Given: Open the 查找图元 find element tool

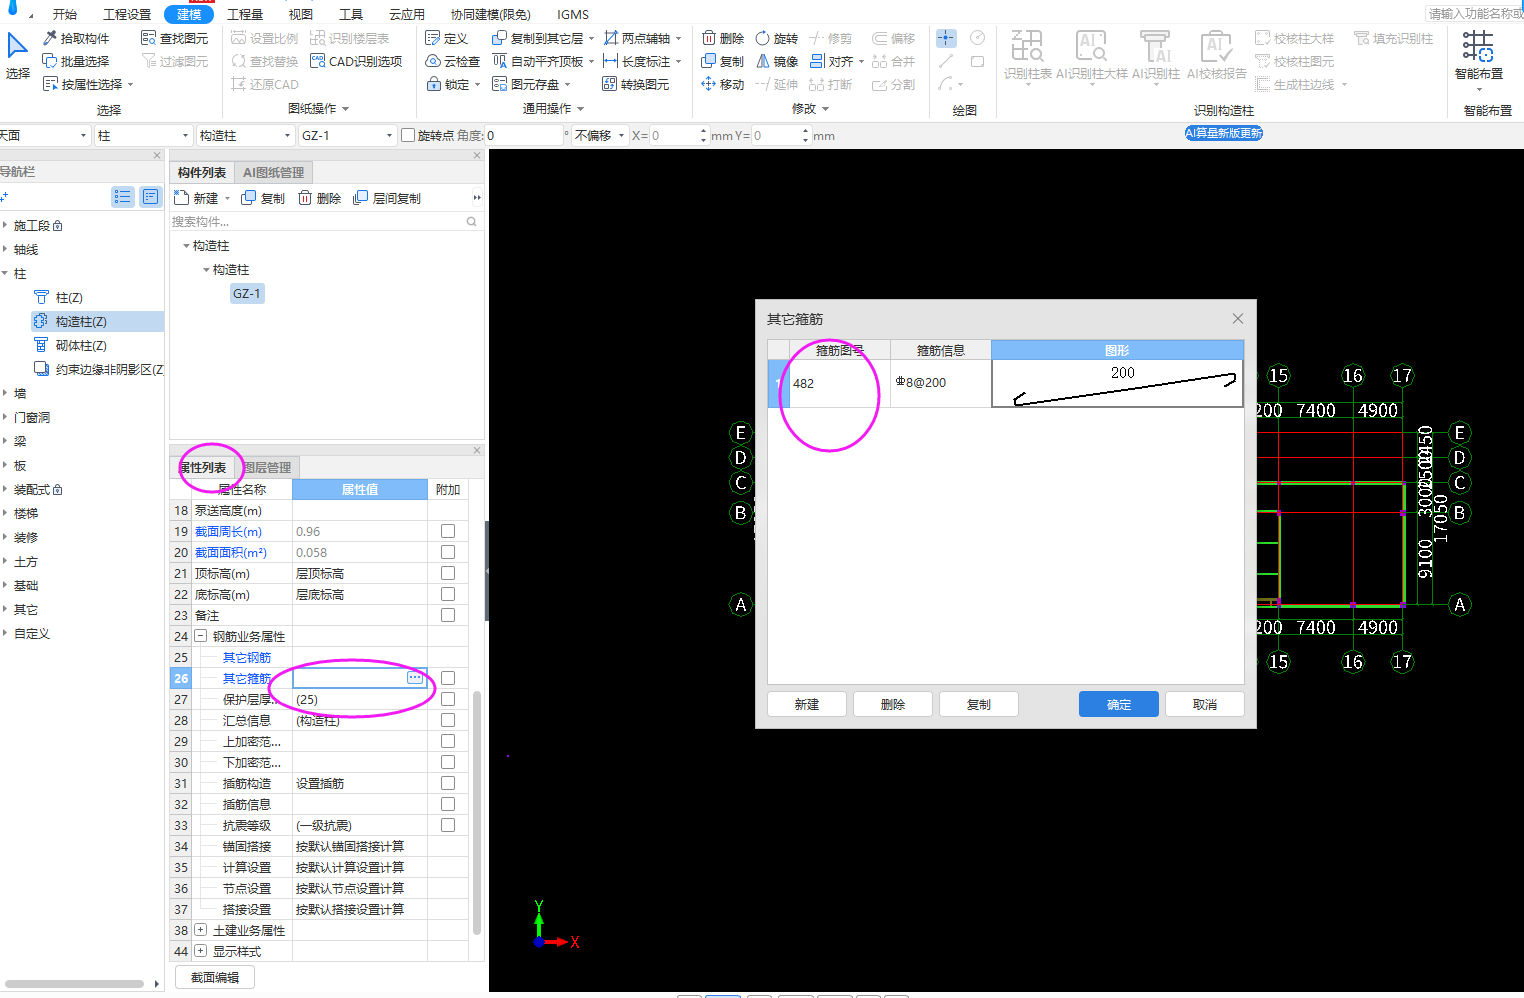Looking at the screenshot, I should (x=174, y=38).
